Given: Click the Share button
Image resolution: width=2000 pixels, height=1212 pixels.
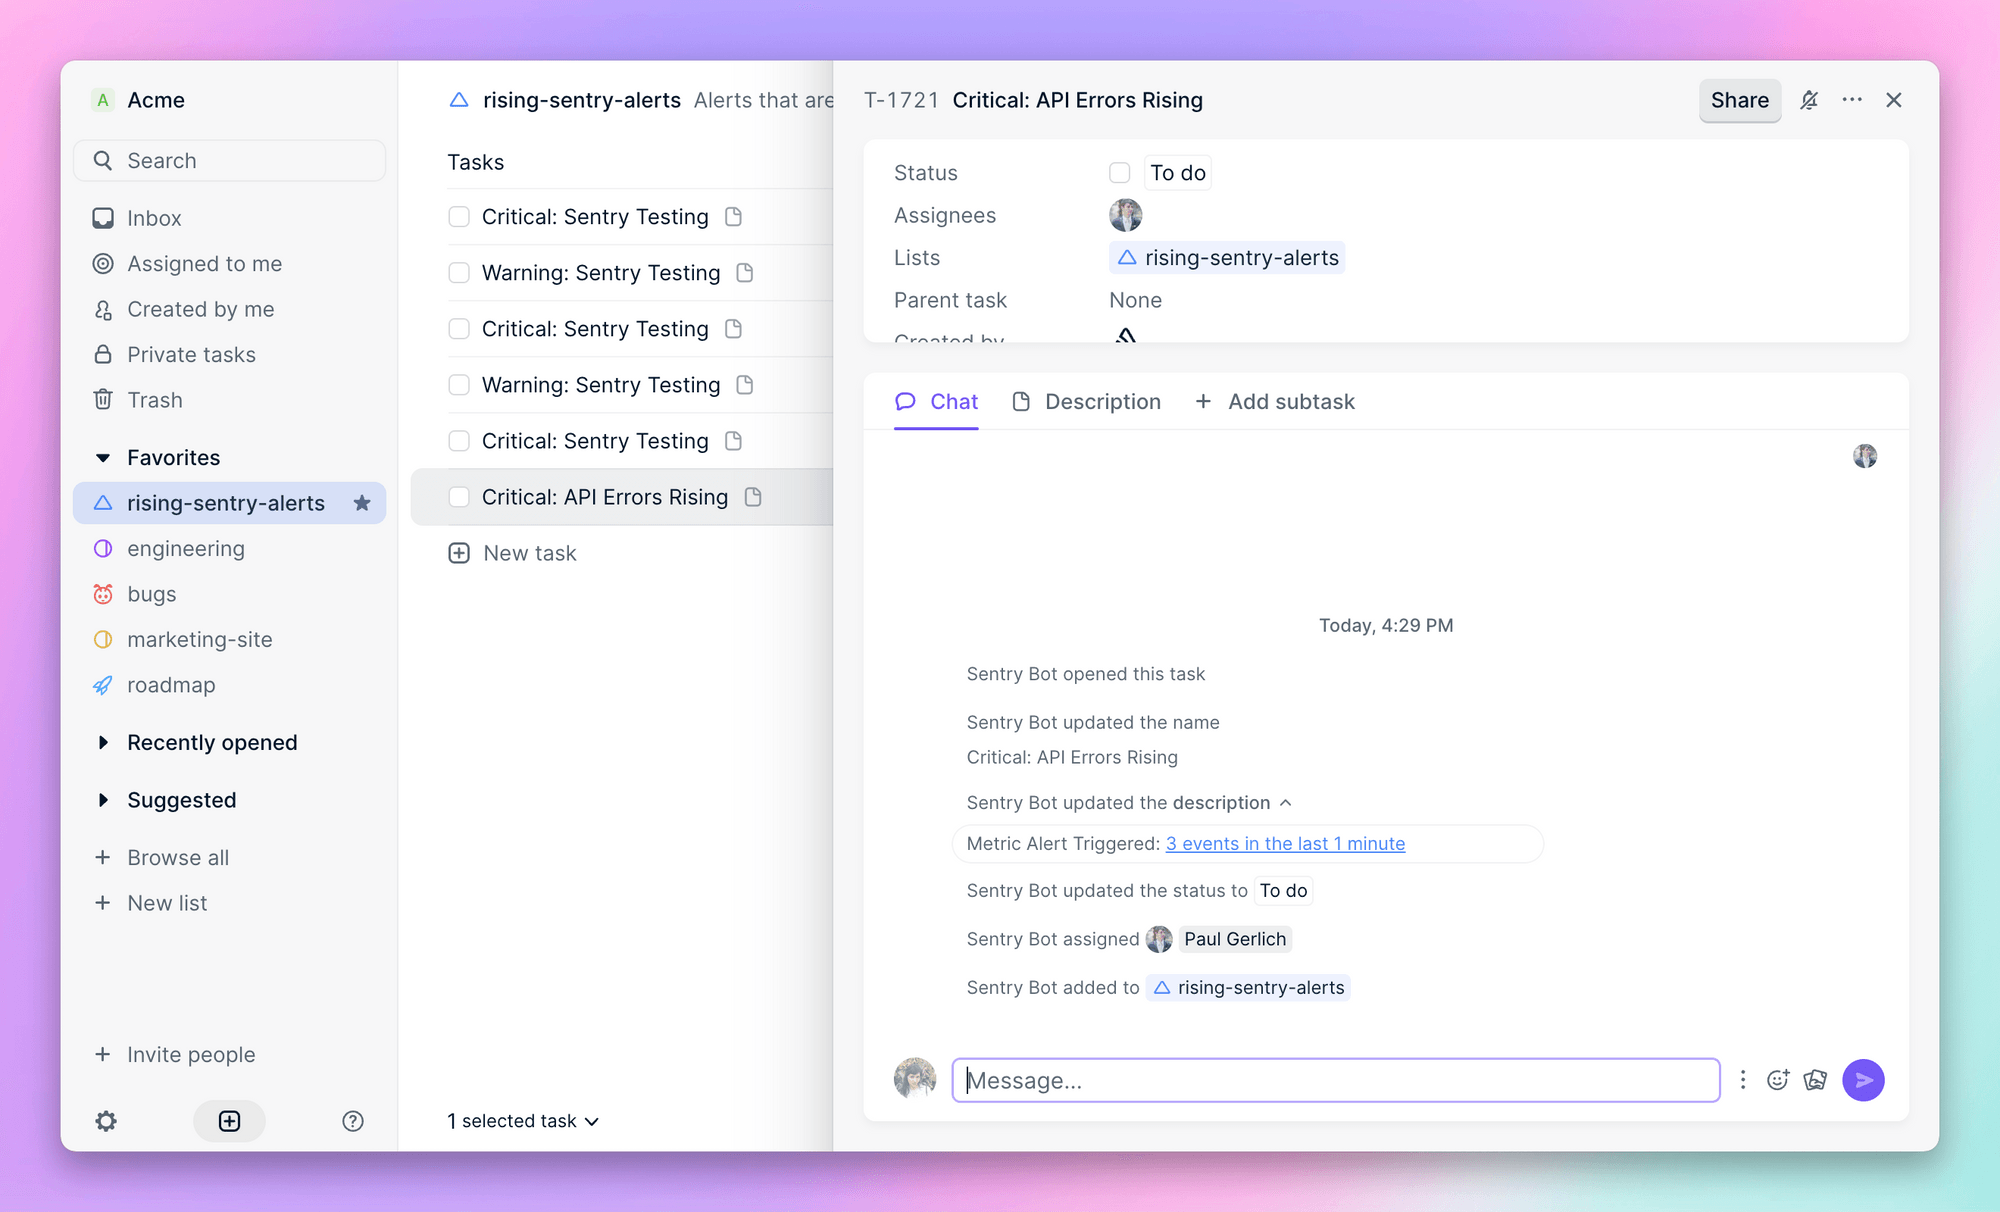Looking at the screenshot, I should [x=1739, y=100].
